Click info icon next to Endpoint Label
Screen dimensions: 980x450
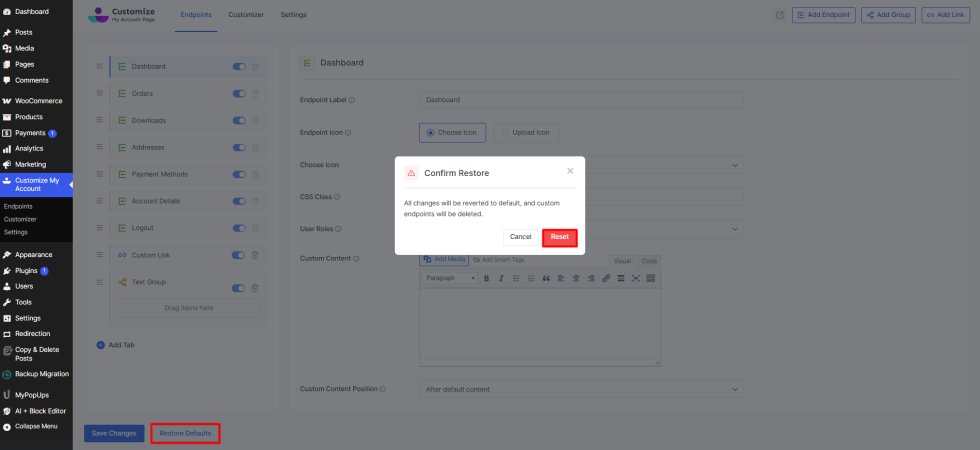pyautogui.click(x=351, y=100)
